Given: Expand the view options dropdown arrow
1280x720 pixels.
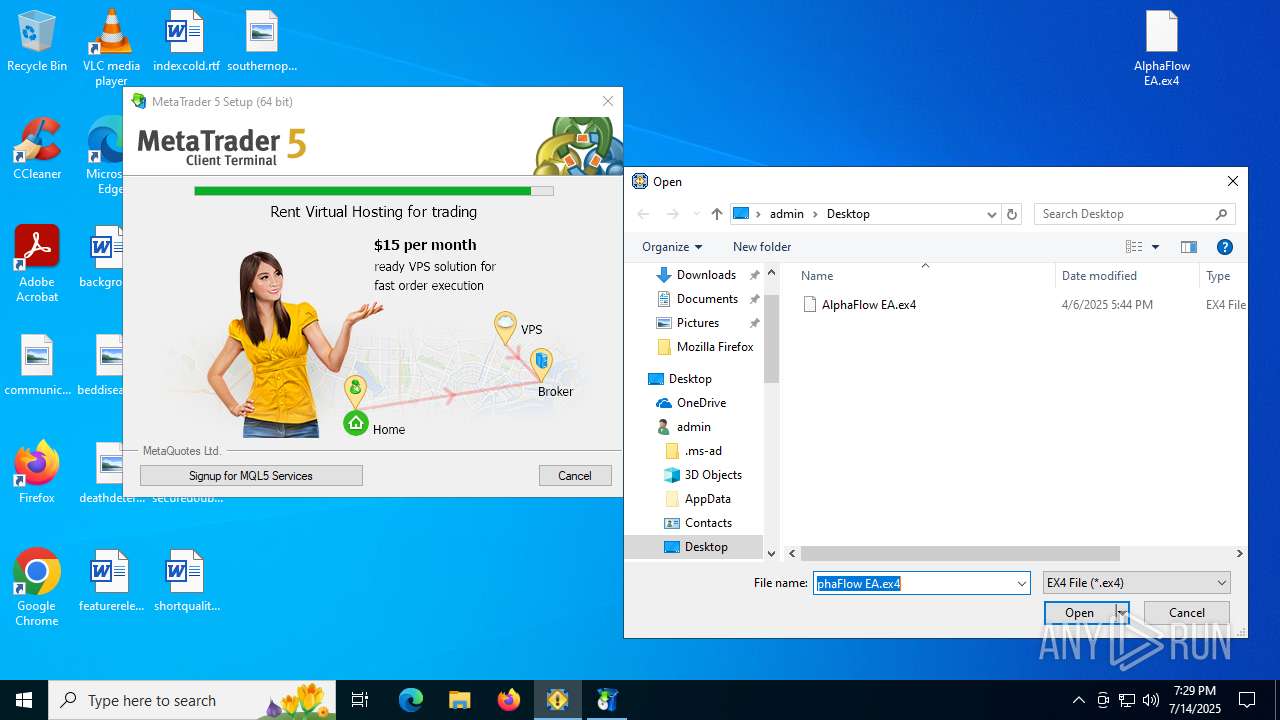Looking at the screenshot, I should click(1156, 247).
